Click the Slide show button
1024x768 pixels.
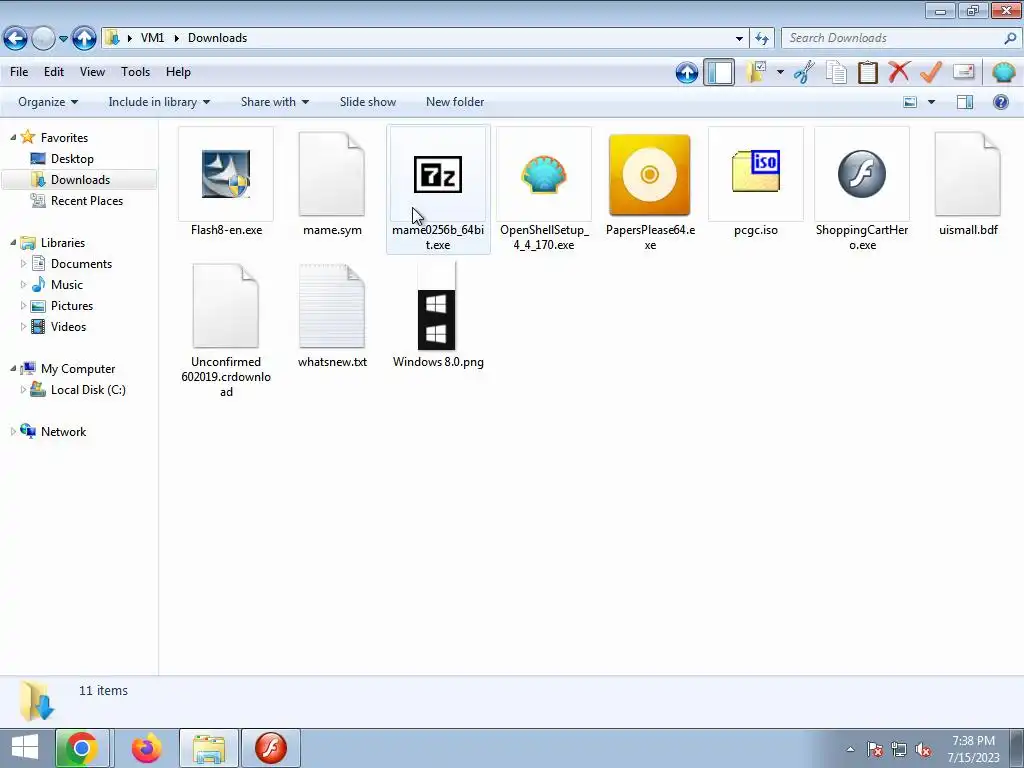pos(368,102)
